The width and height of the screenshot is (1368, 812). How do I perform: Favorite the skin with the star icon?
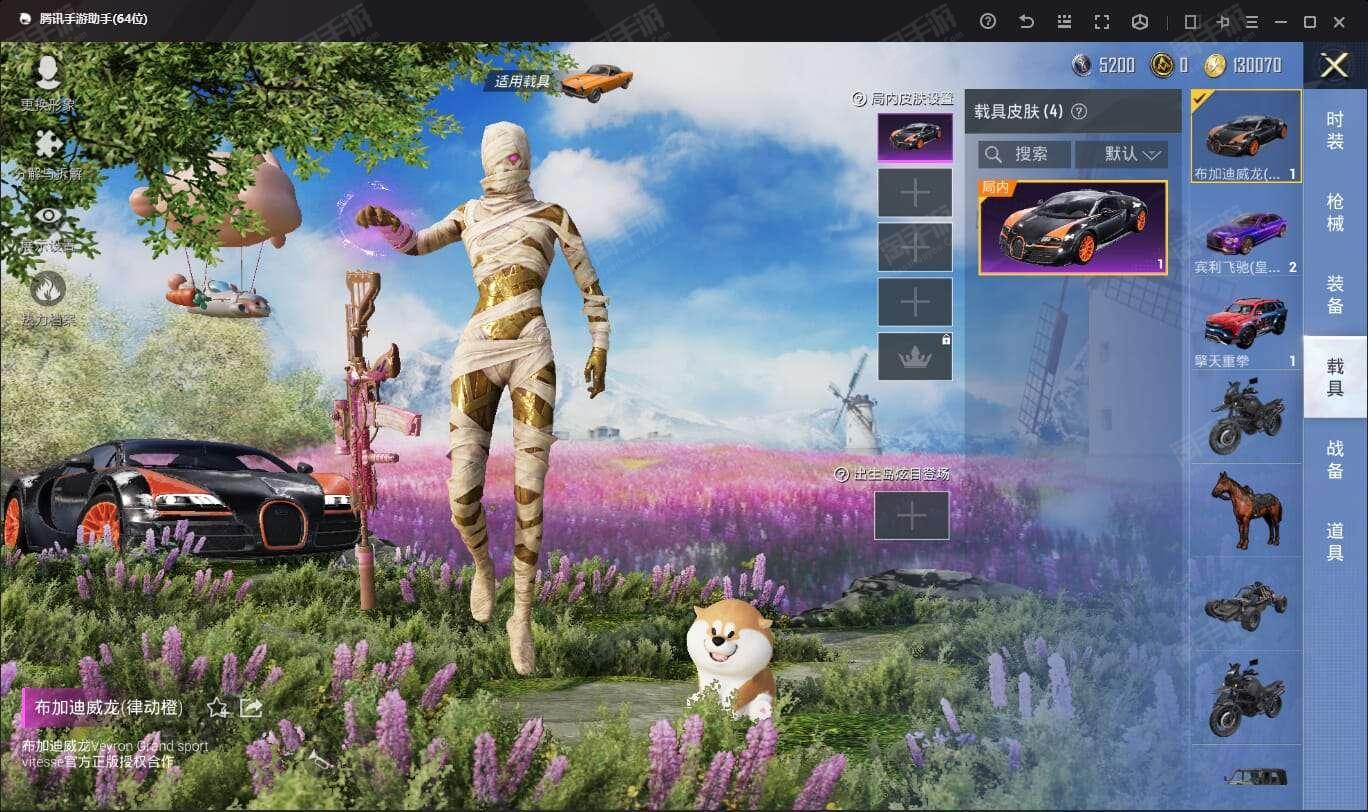217,708
